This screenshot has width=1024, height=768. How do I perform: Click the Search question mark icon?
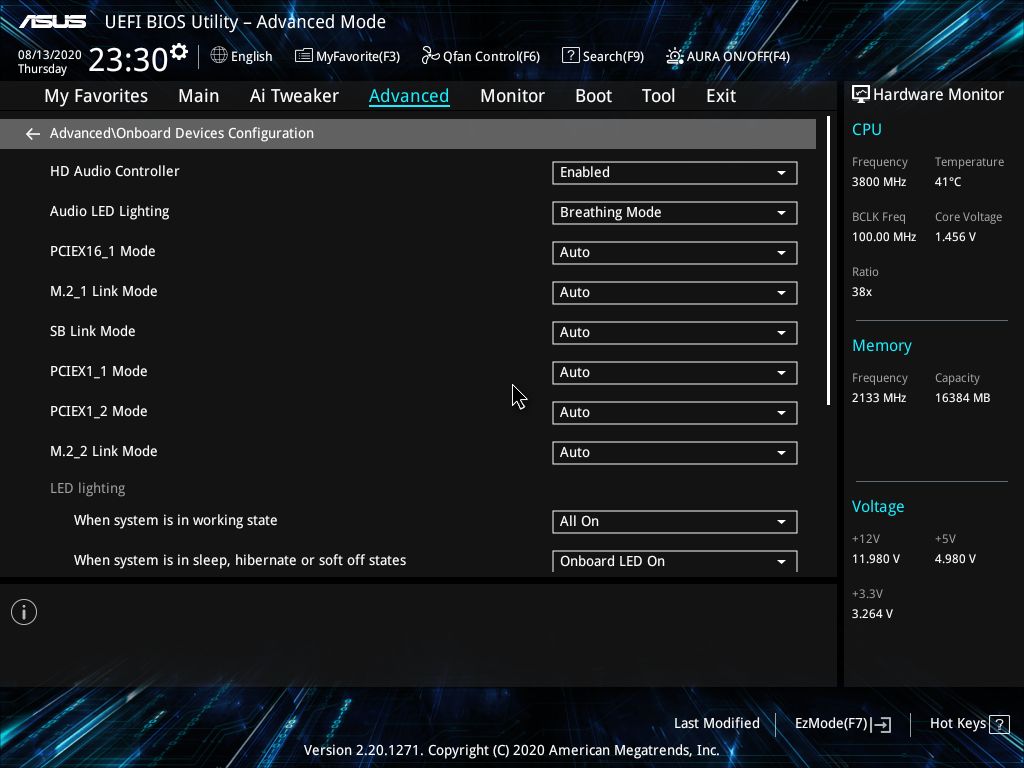point(570,56)
